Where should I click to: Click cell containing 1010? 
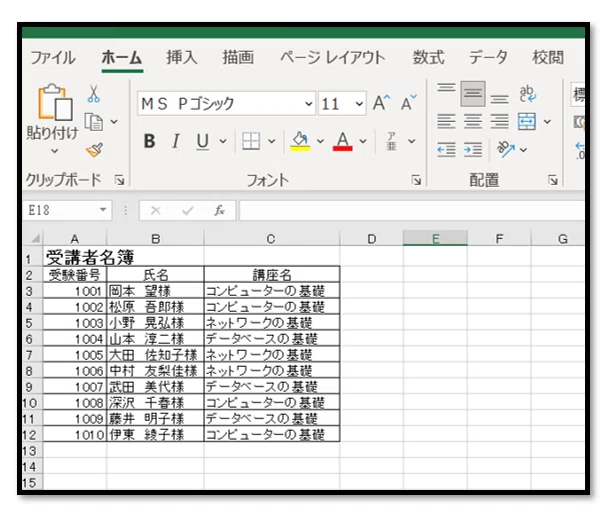75,435
